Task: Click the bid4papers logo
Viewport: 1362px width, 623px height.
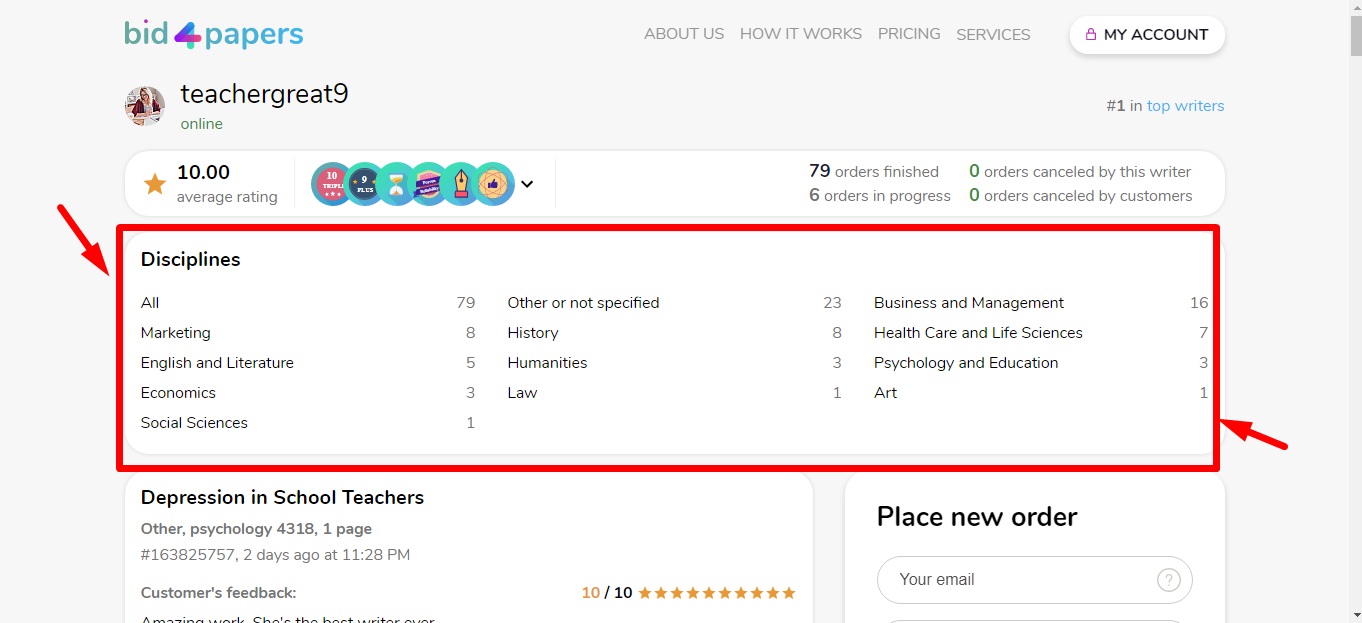Action: tap(214, 34)
